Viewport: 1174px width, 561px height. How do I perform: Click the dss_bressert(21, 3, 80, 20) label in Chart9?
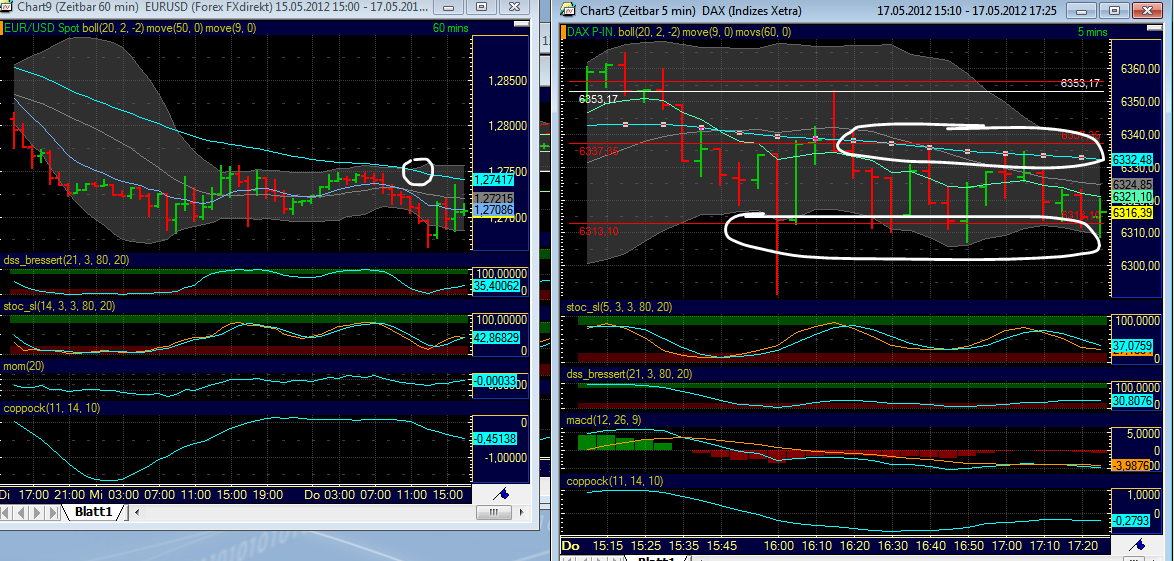[x=67, y=260]
